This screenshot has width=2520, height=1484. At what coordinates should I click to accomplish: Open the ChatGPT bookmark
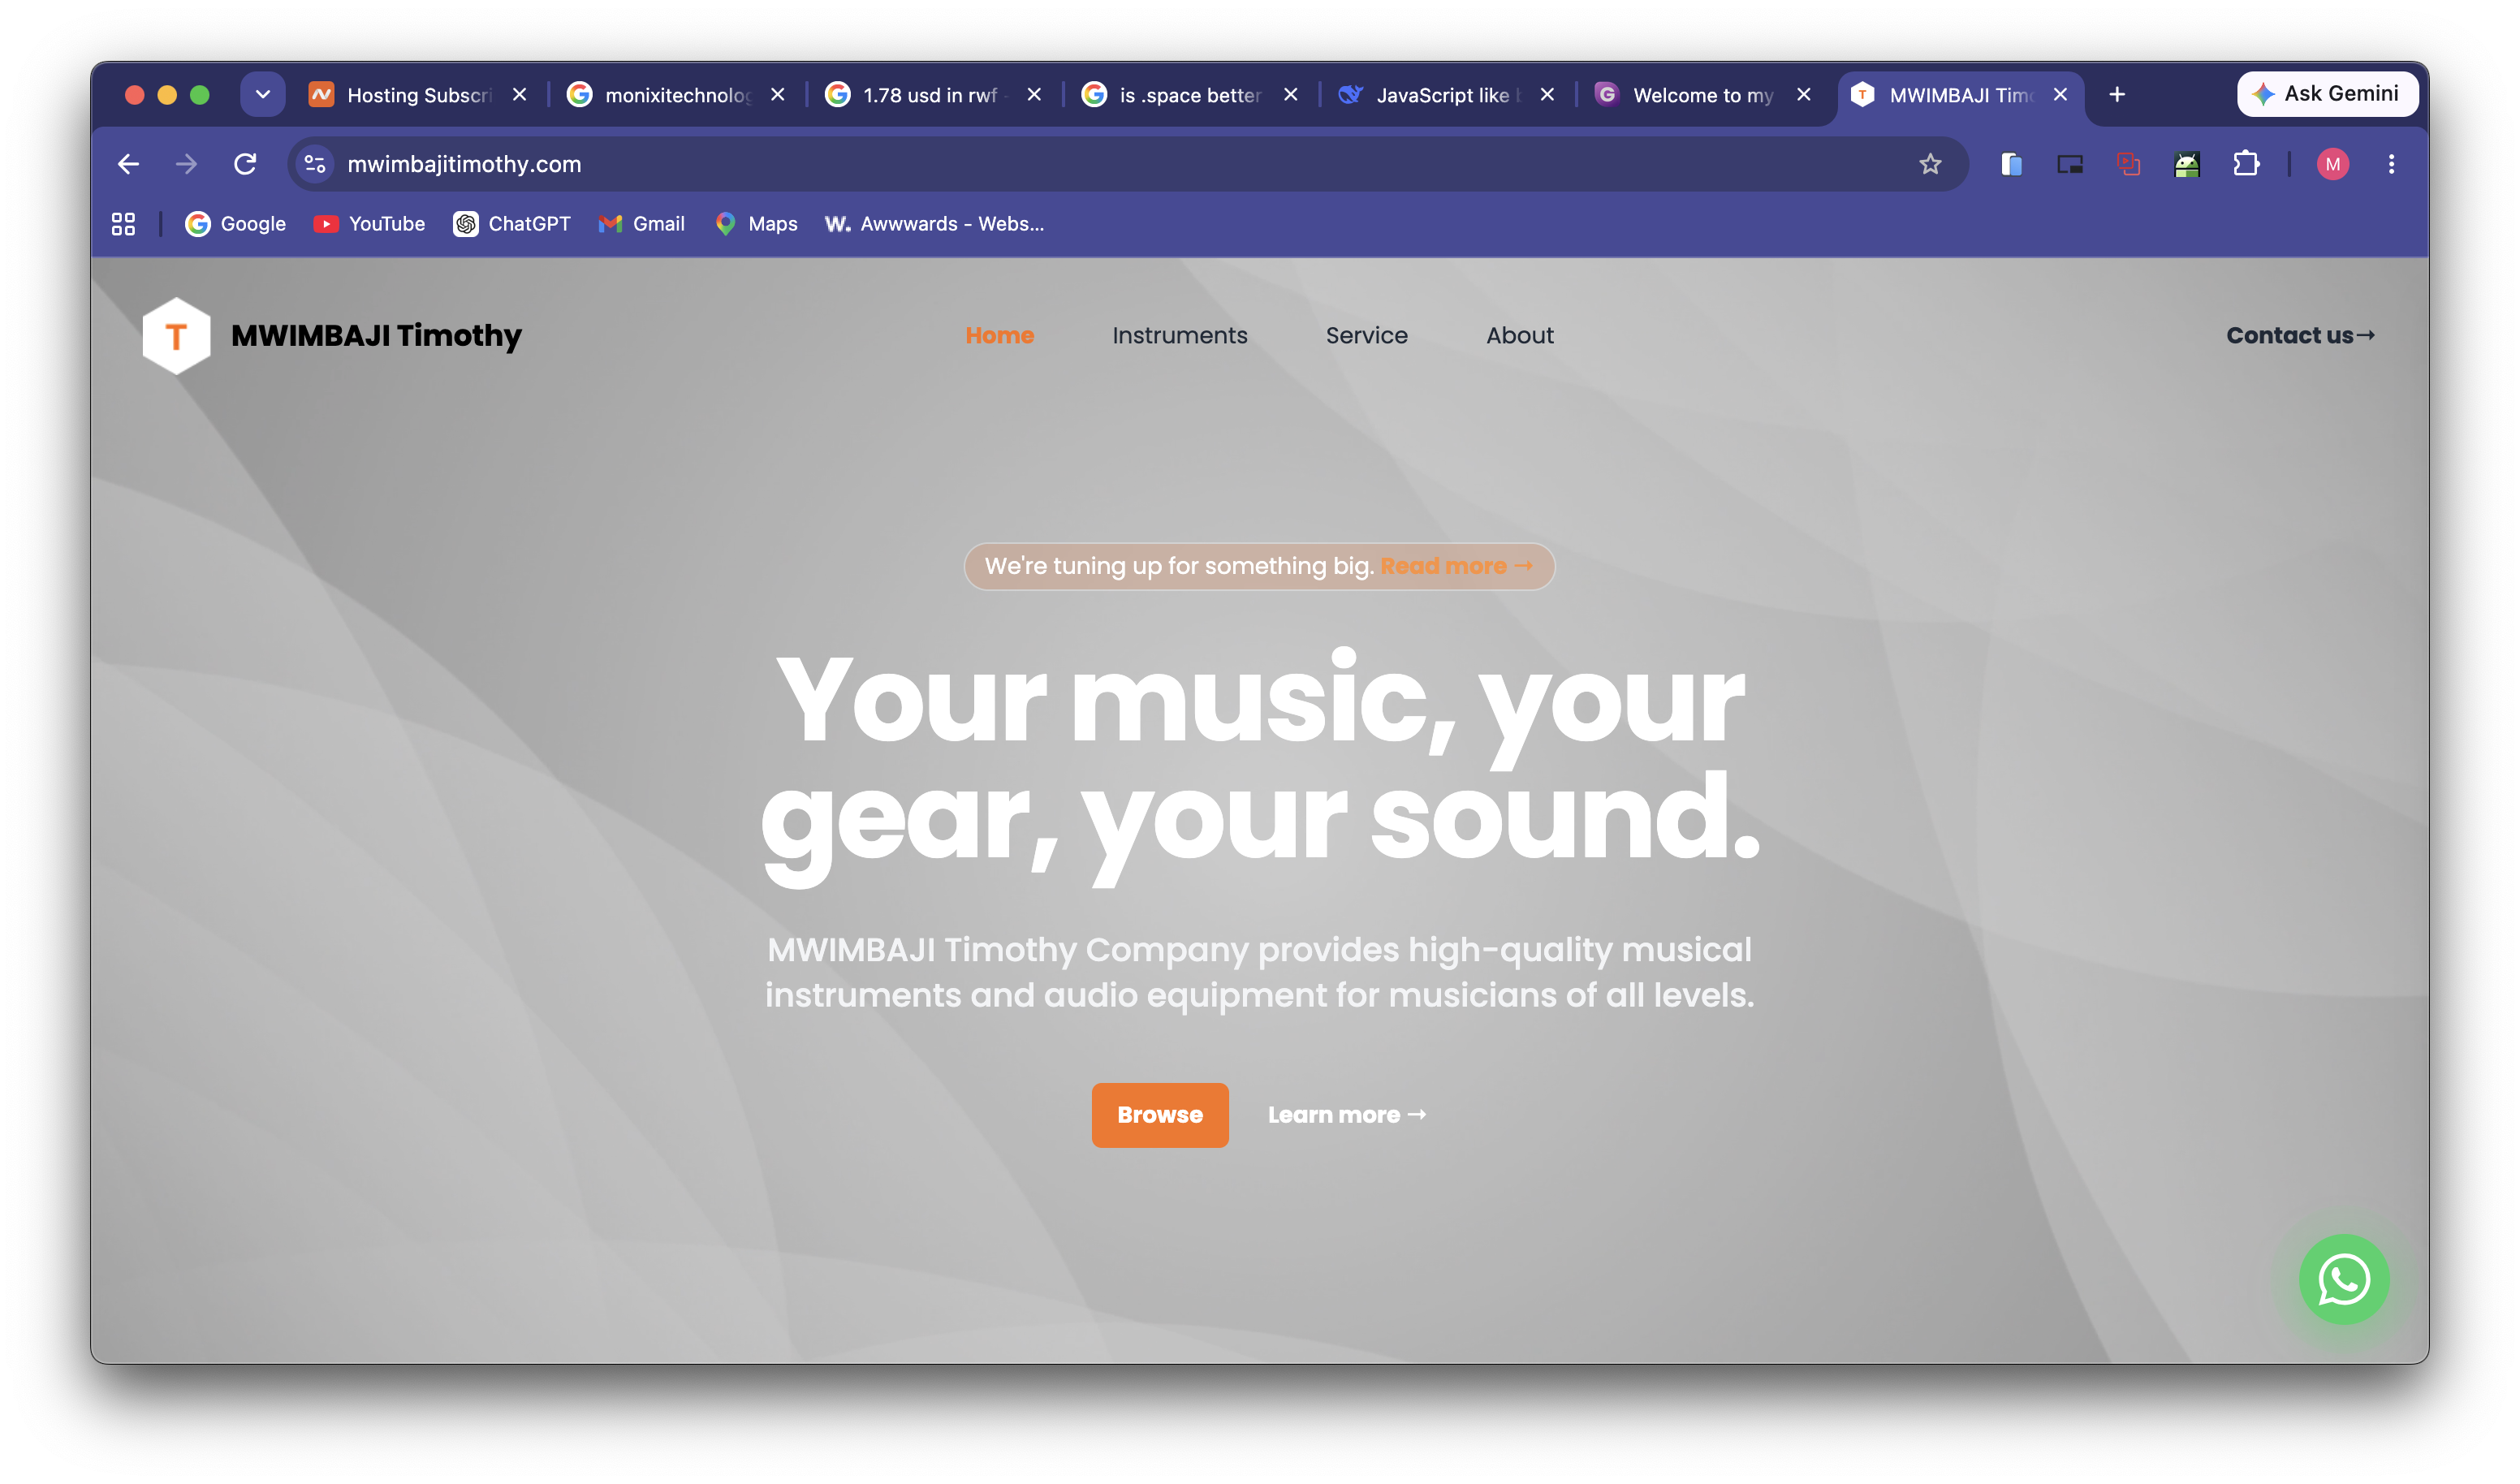tap(512, 224)
